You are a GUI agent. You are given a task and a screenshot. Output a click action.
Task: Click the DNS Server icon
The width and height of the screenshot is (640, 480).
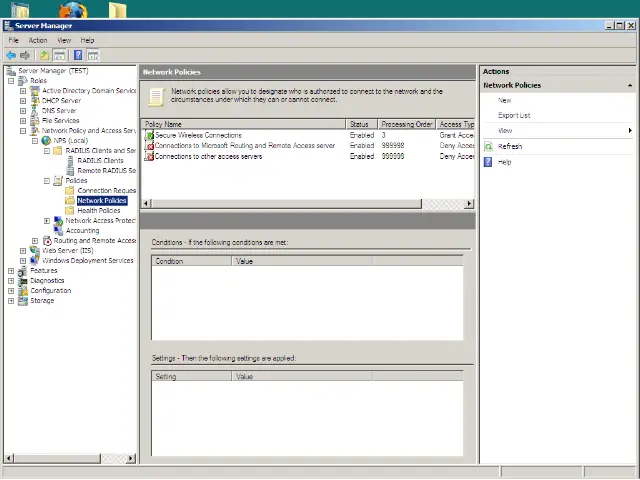point(35,111)
